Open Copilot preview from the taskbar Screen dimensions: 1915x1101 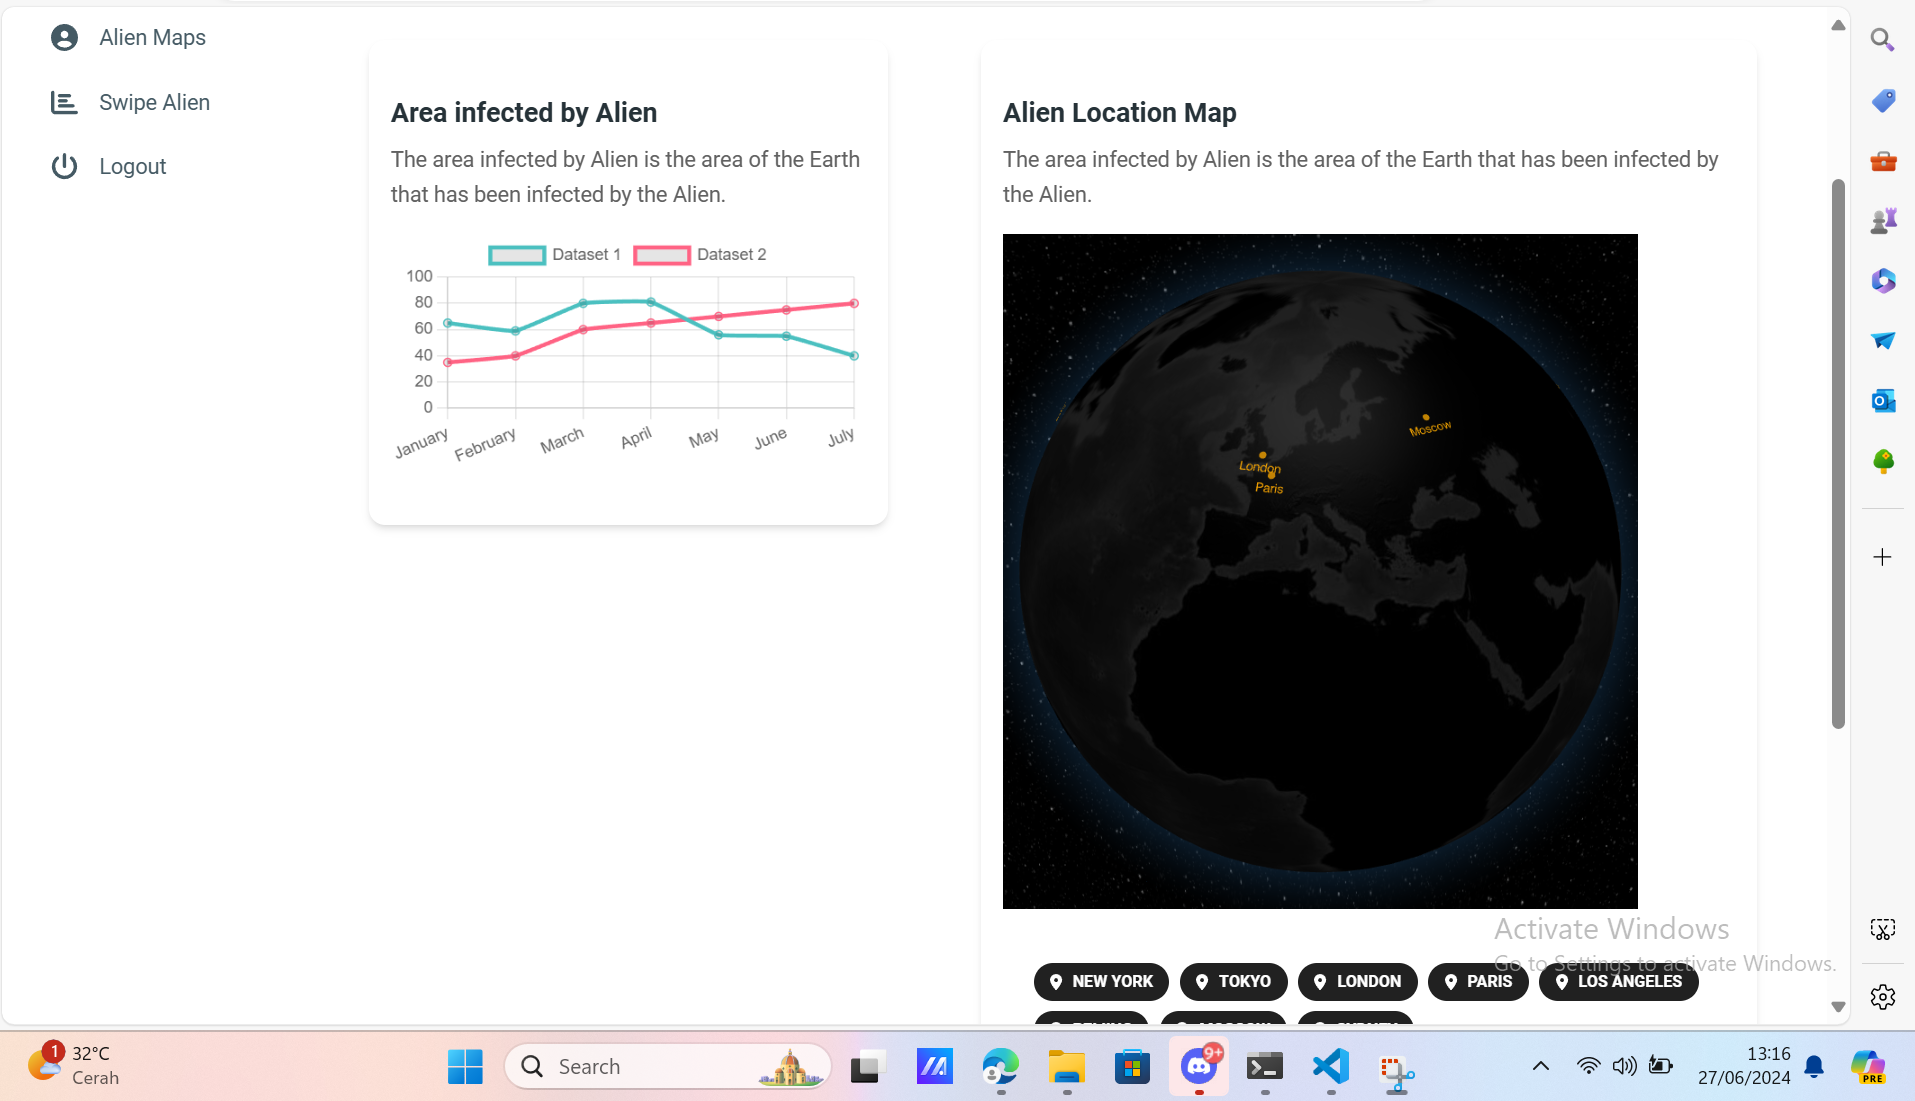pos(1868,1066)
